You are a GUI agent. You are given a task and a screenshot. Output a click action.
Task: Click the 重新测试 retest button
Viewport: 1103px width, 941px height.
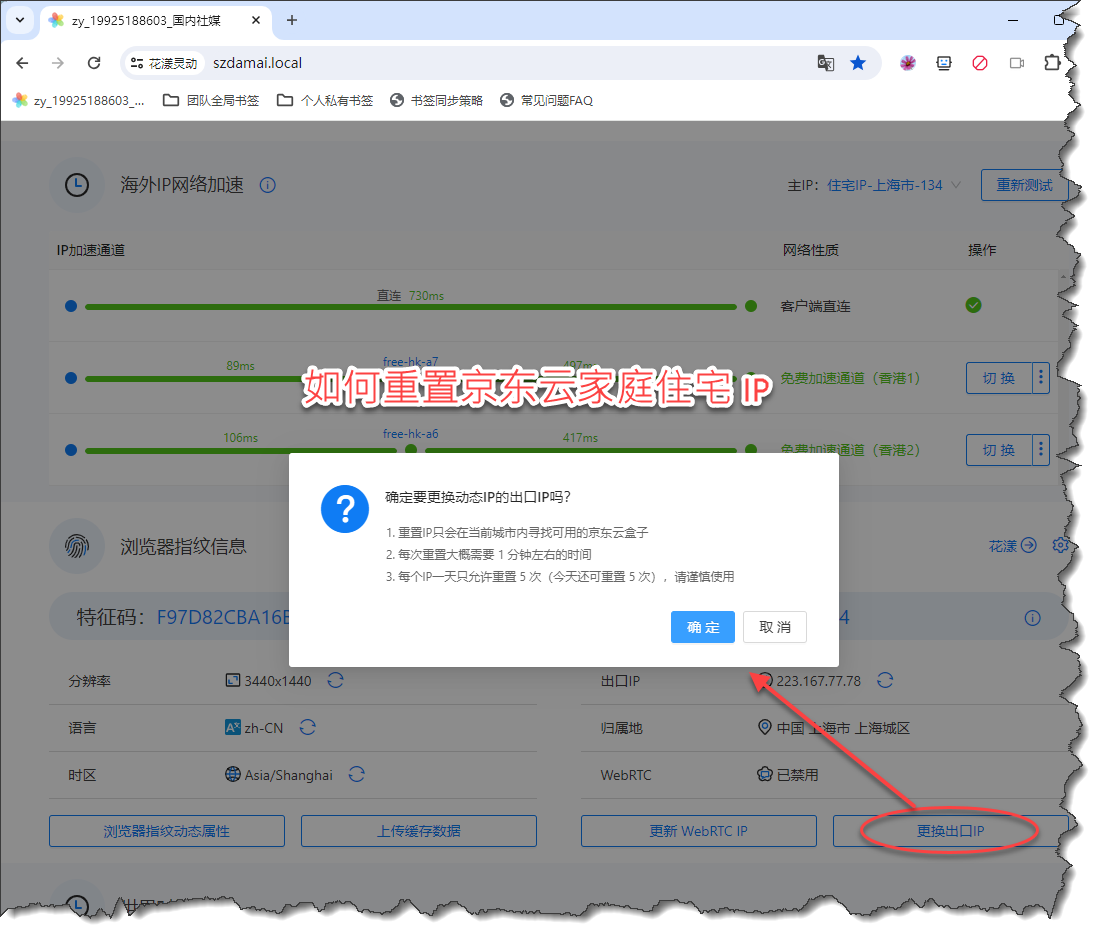coord(1024,185)
